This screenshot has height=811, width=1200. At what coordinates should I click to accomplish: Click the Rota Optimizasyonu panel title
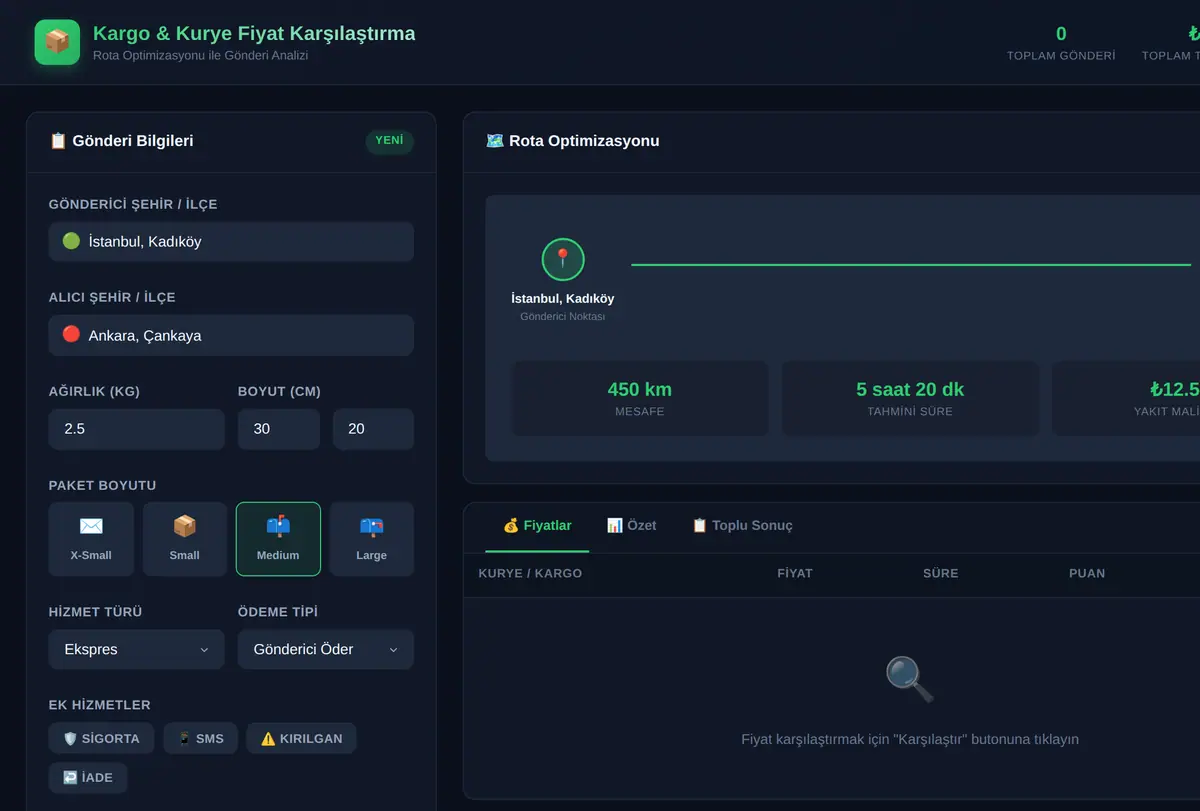(x=573, y=141)
